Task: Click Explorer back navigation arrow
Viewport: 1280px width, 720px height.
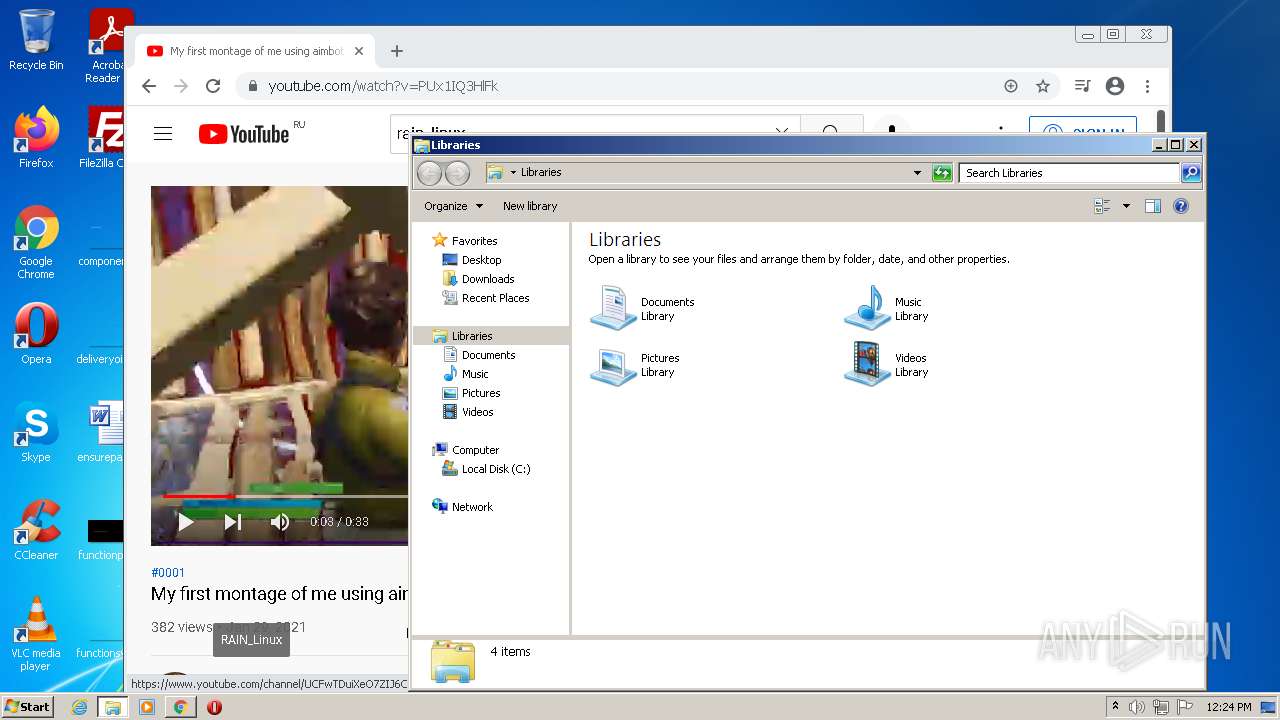Action: coord(430,173)
